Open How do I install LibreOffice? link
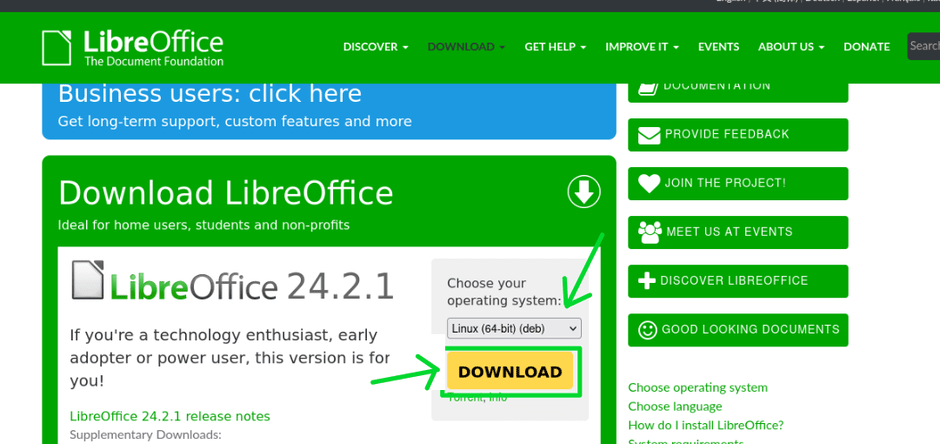Image resolution: width=940 pixels, height=444 pixels. 706,425
